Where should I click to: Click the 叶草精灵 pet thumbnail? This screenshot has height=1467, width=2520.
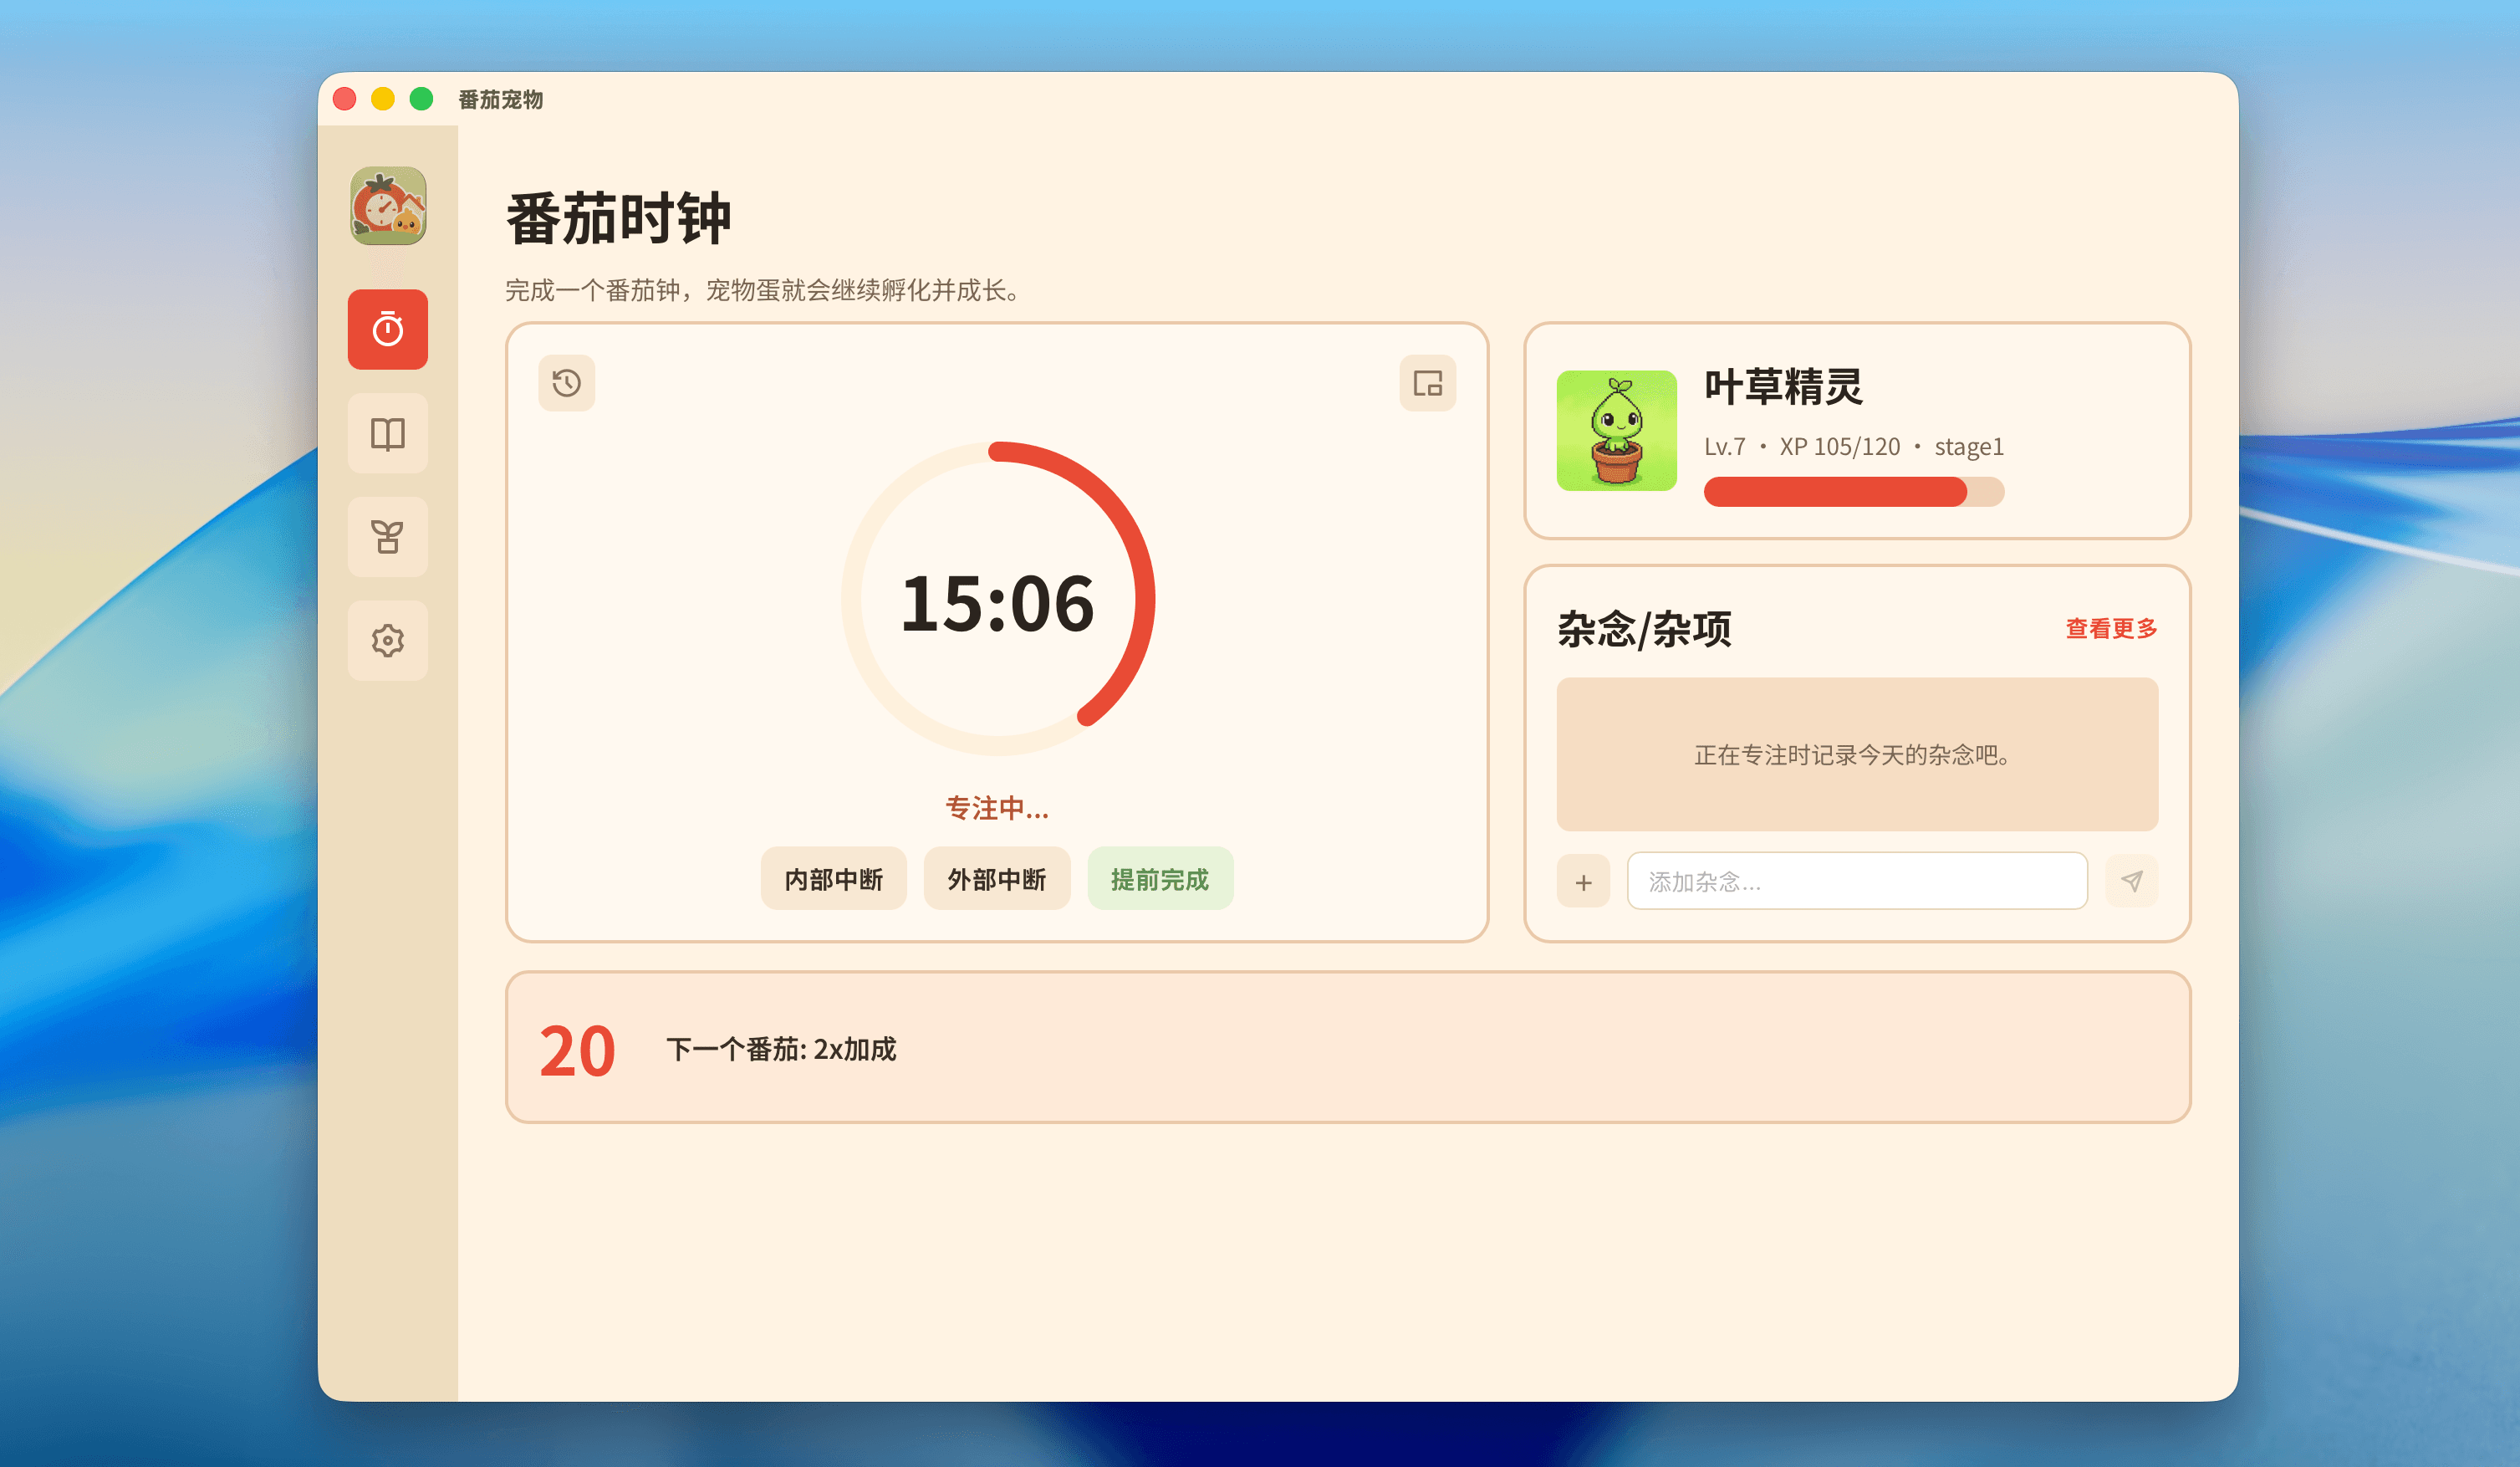1616,431
